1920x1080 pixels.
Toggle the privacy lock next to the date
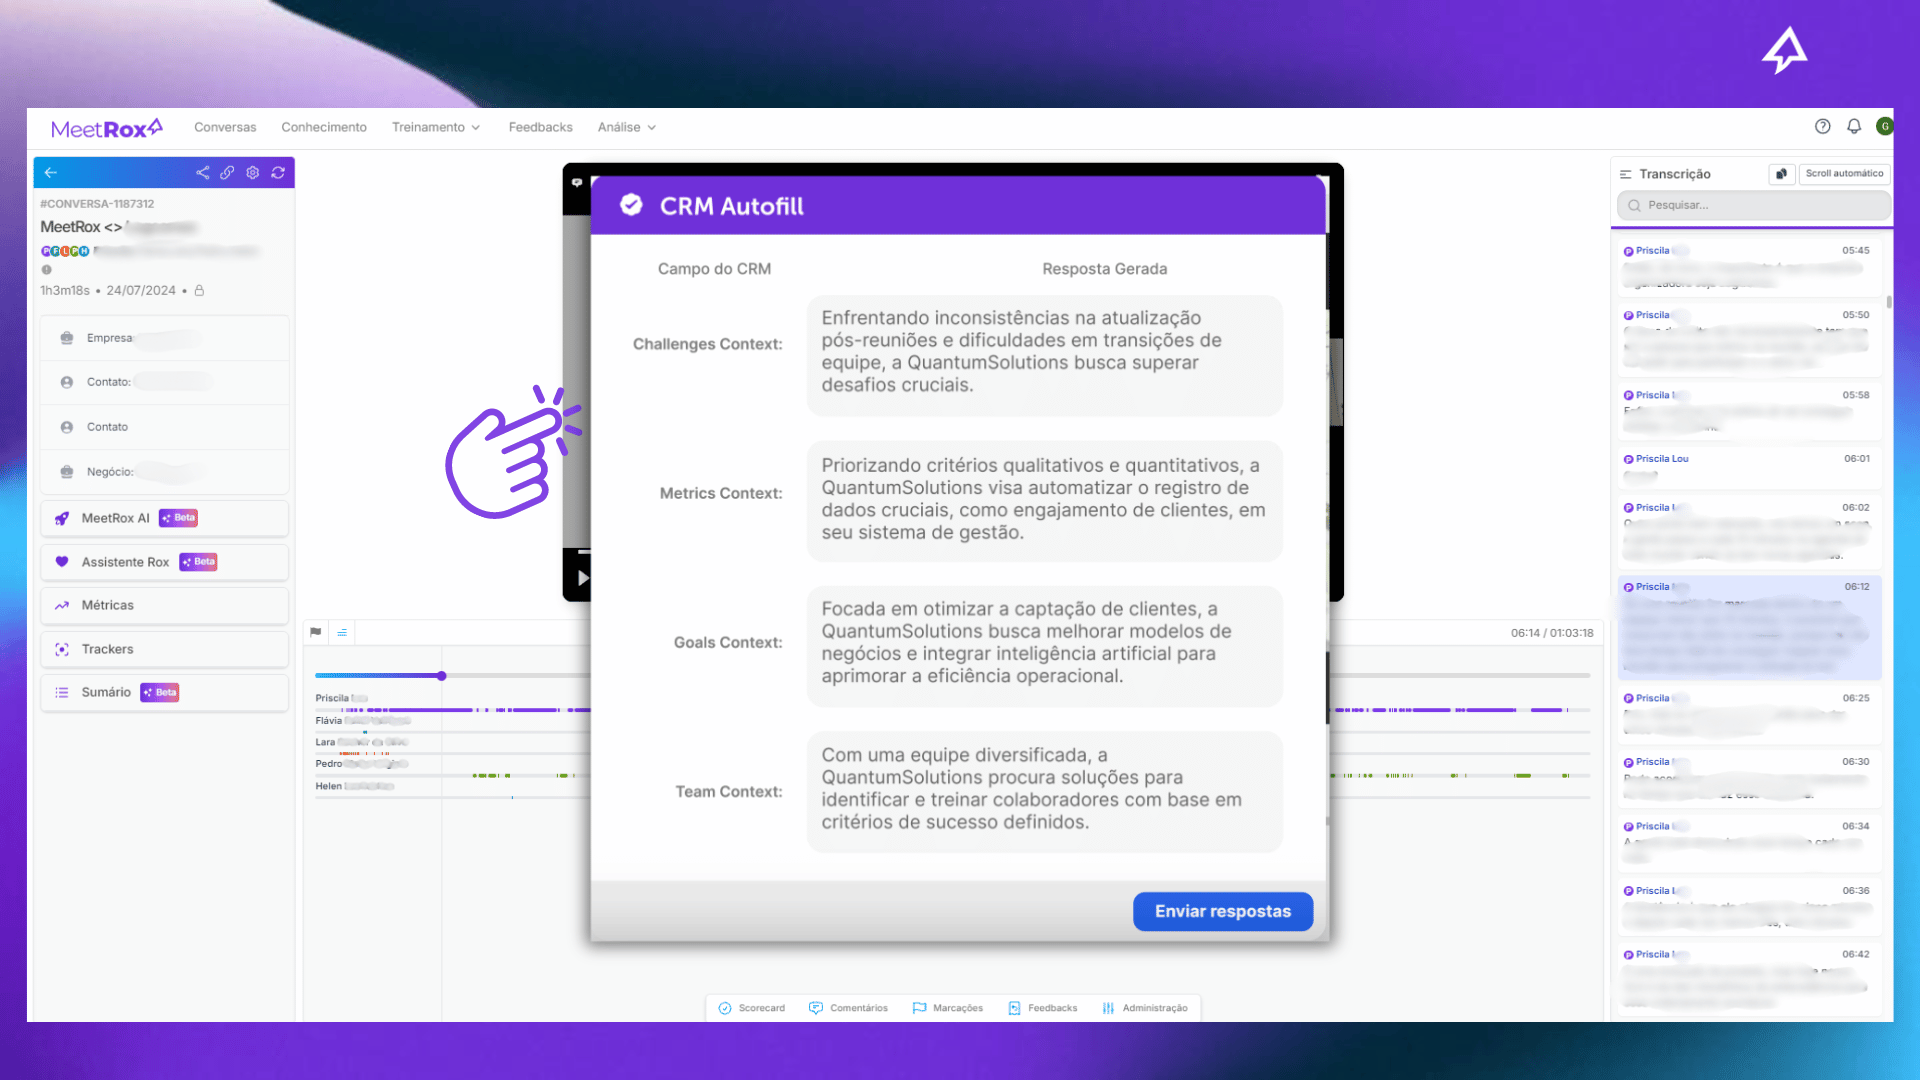click(x=198, y=290)
